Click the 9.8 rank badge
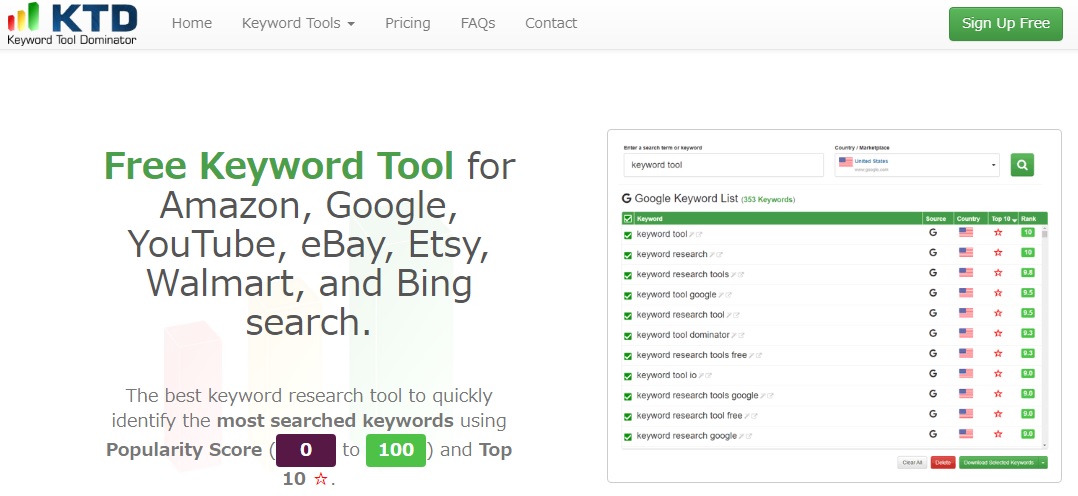The width and height of the screenshot is (1078, 496). tap(1028, 272)
